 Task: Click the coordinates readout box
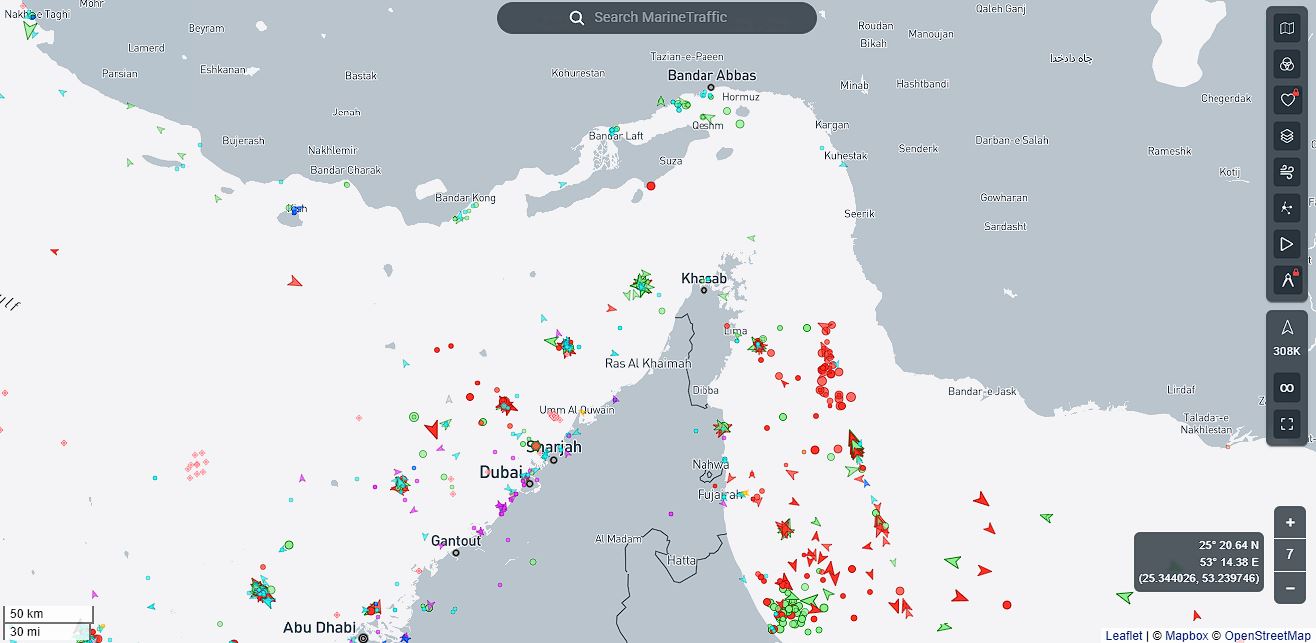point(1199,562)
